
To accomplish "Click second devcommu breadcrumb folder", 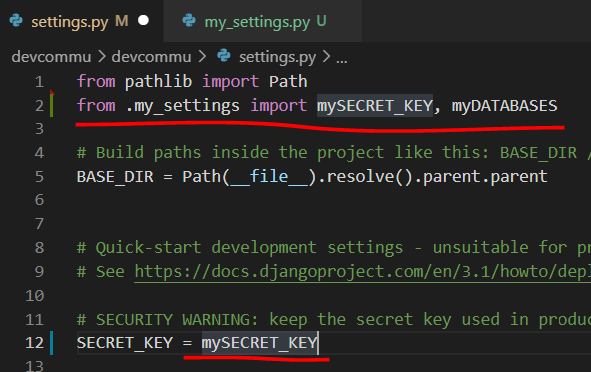I will coord(152,57).
